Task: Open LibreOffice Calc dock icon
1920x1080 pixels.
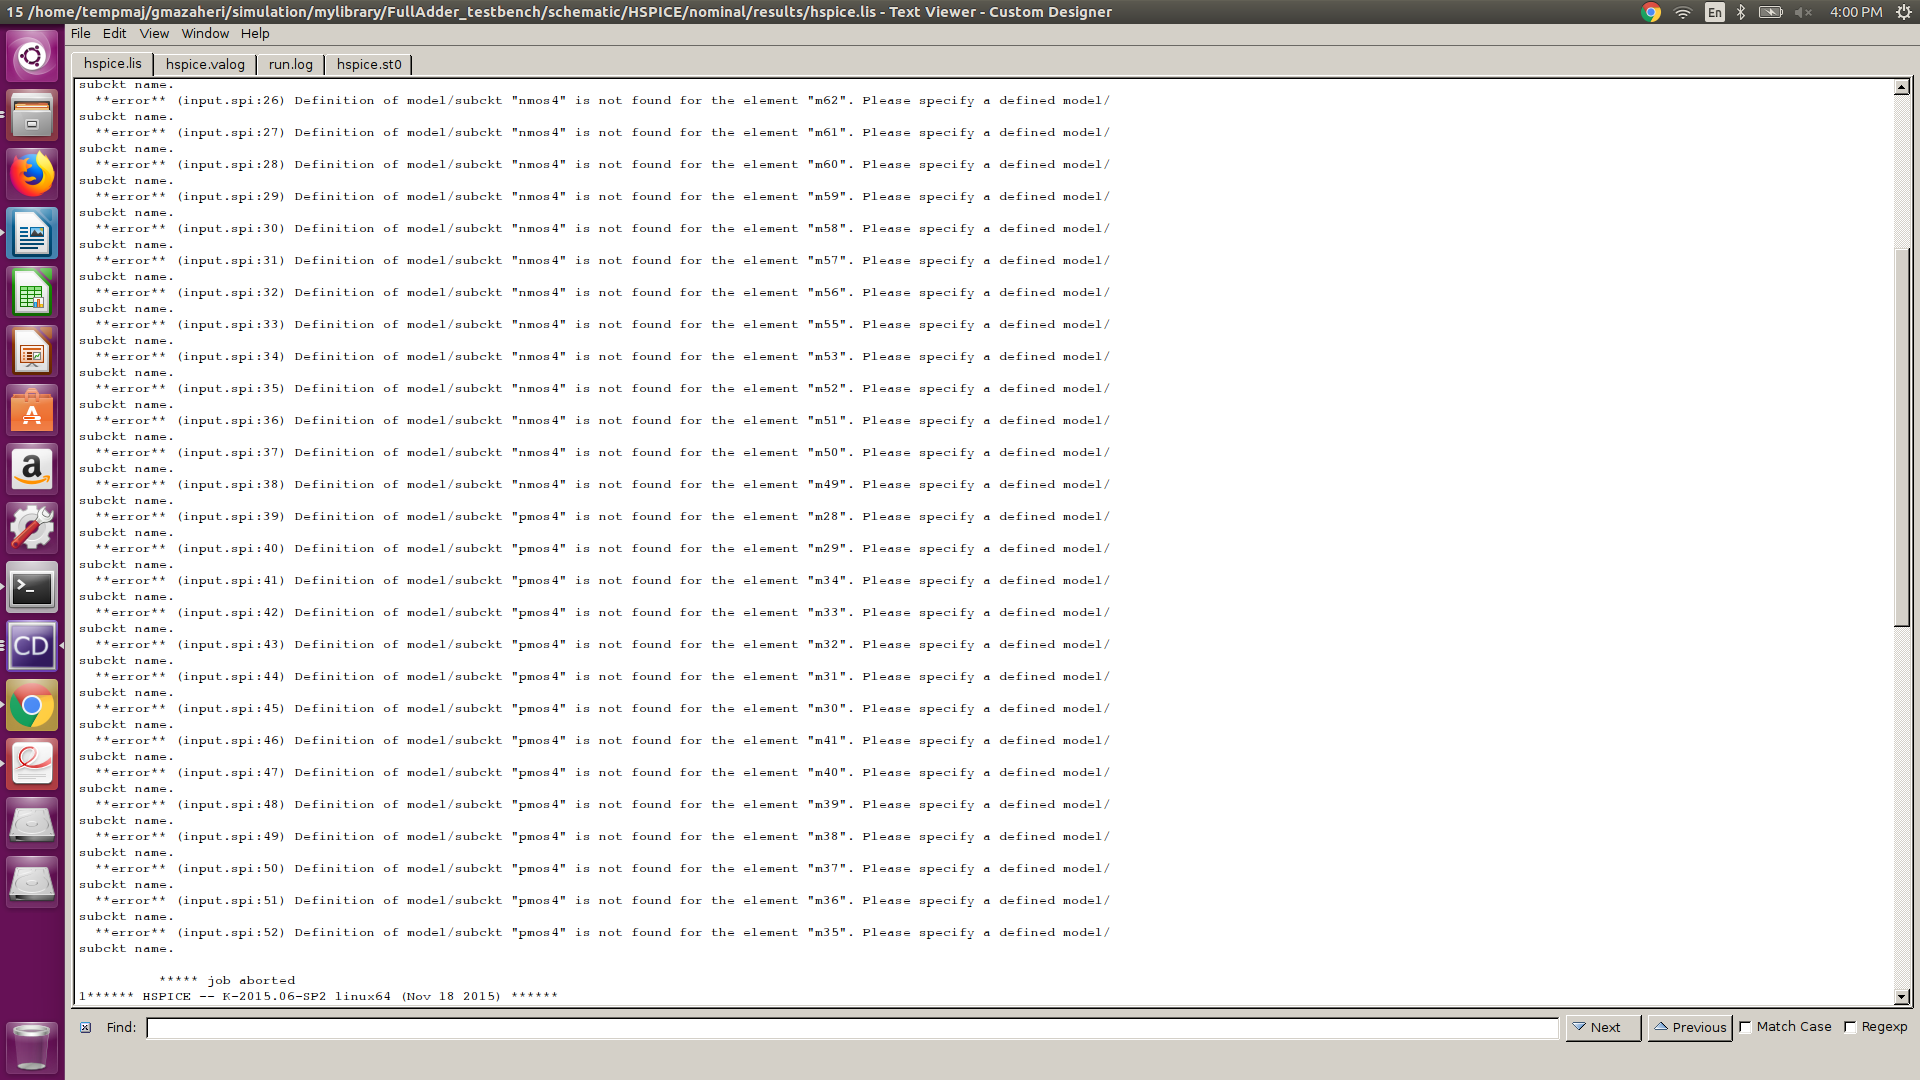Action: [x=31, y=293]
